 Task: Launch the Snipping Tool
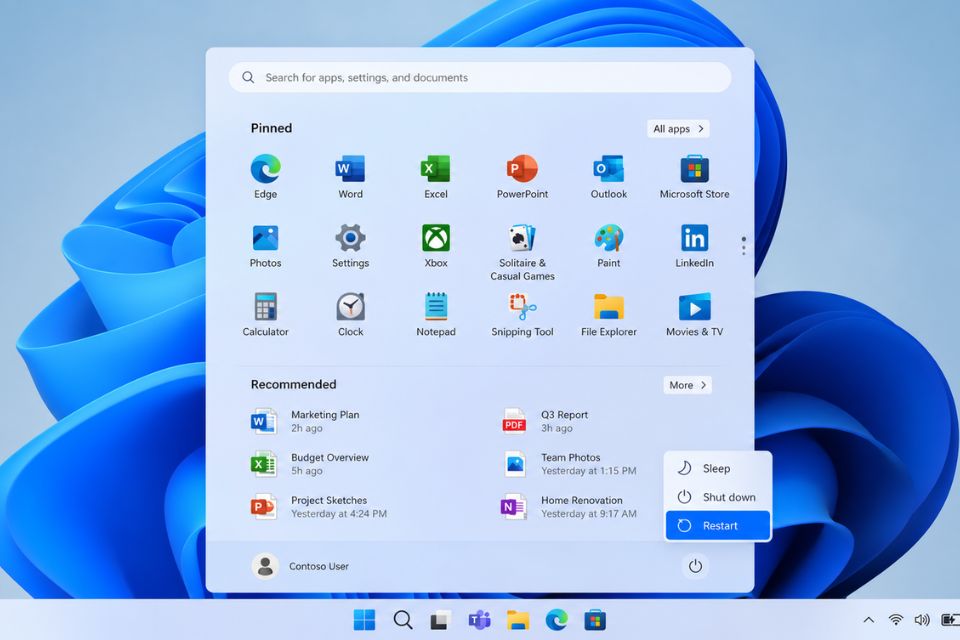[522, 314]
